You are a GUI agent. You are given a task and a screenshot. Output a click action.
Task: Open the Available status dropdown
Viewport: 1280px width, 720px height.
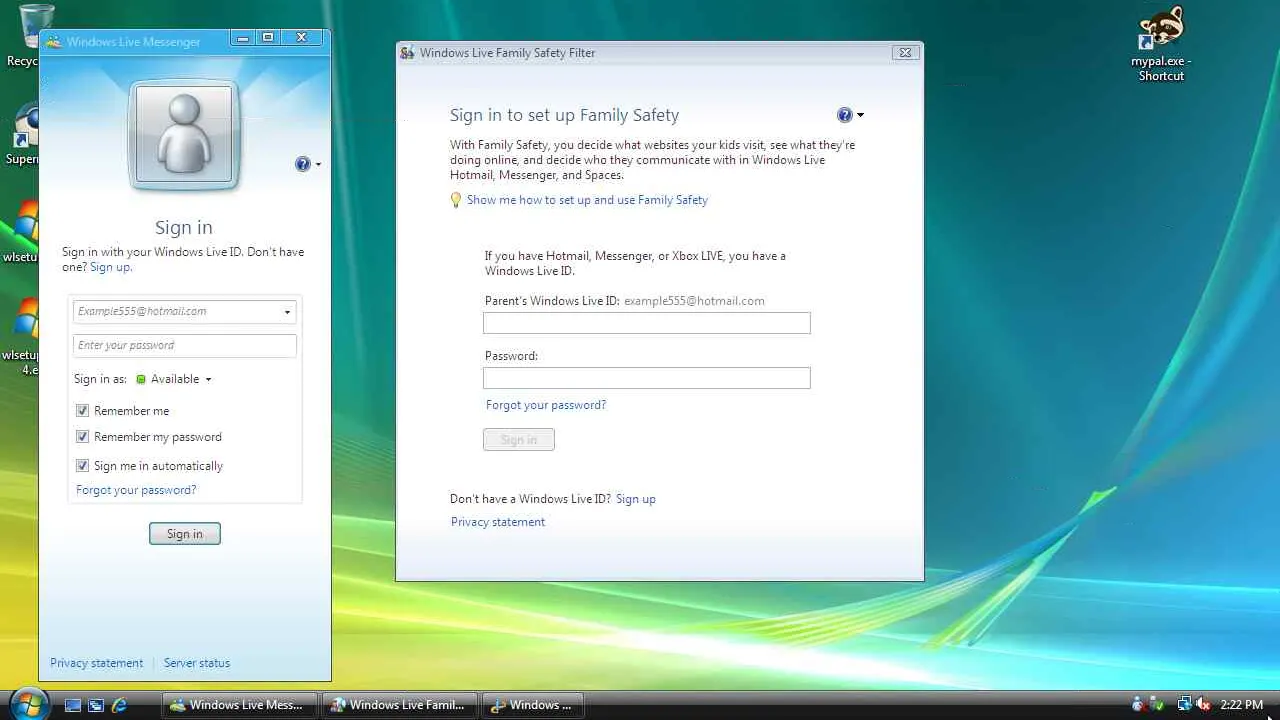tap(174, 379)
